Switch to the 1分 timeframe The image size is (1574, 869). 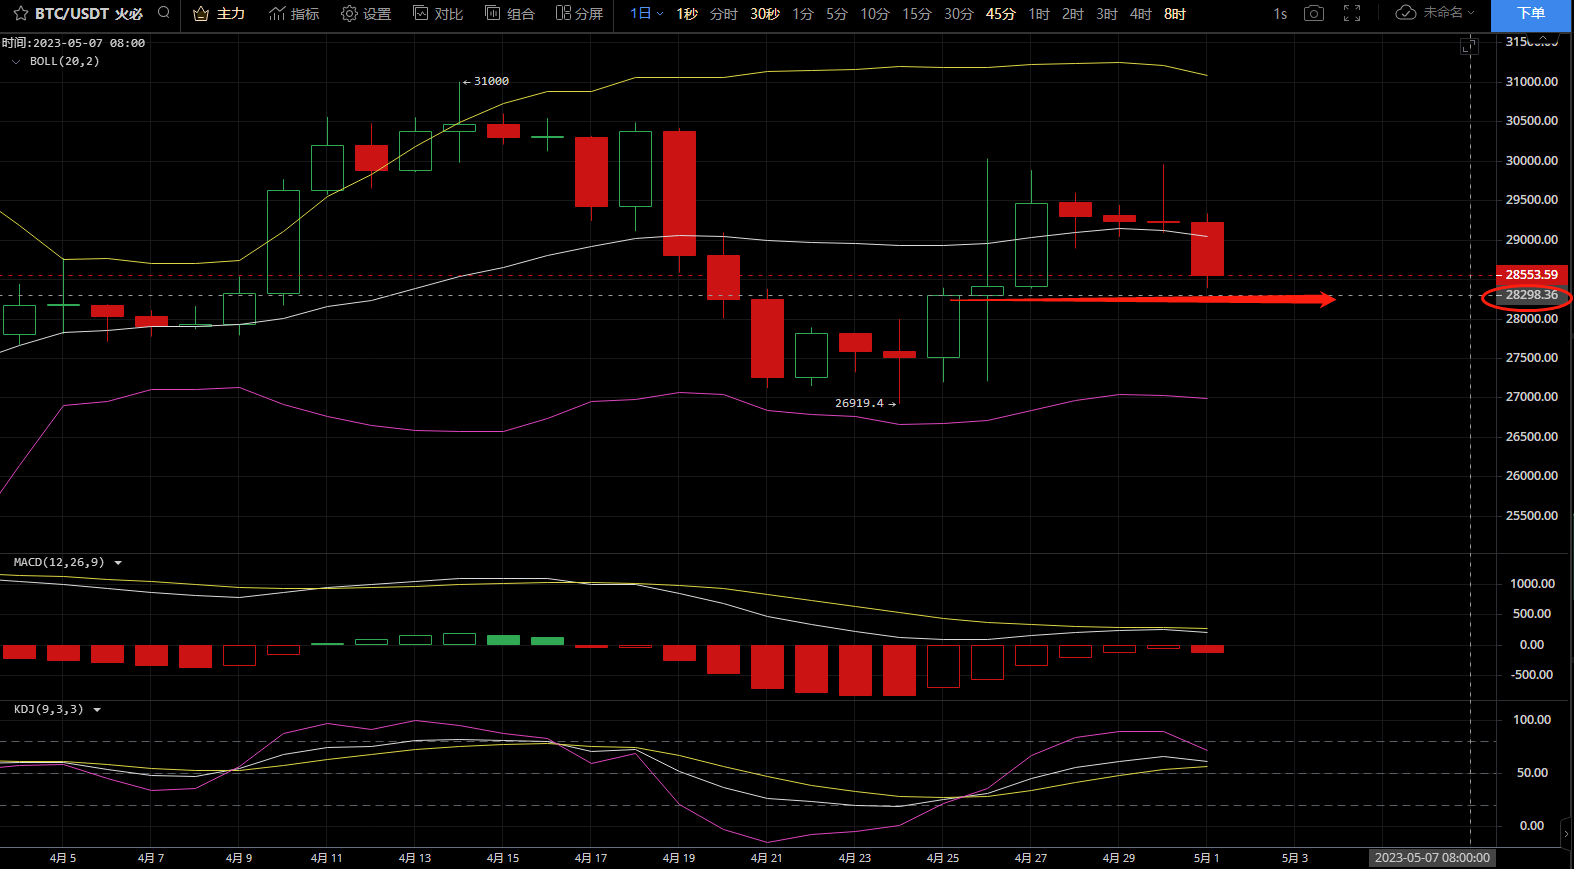[803, 14]
